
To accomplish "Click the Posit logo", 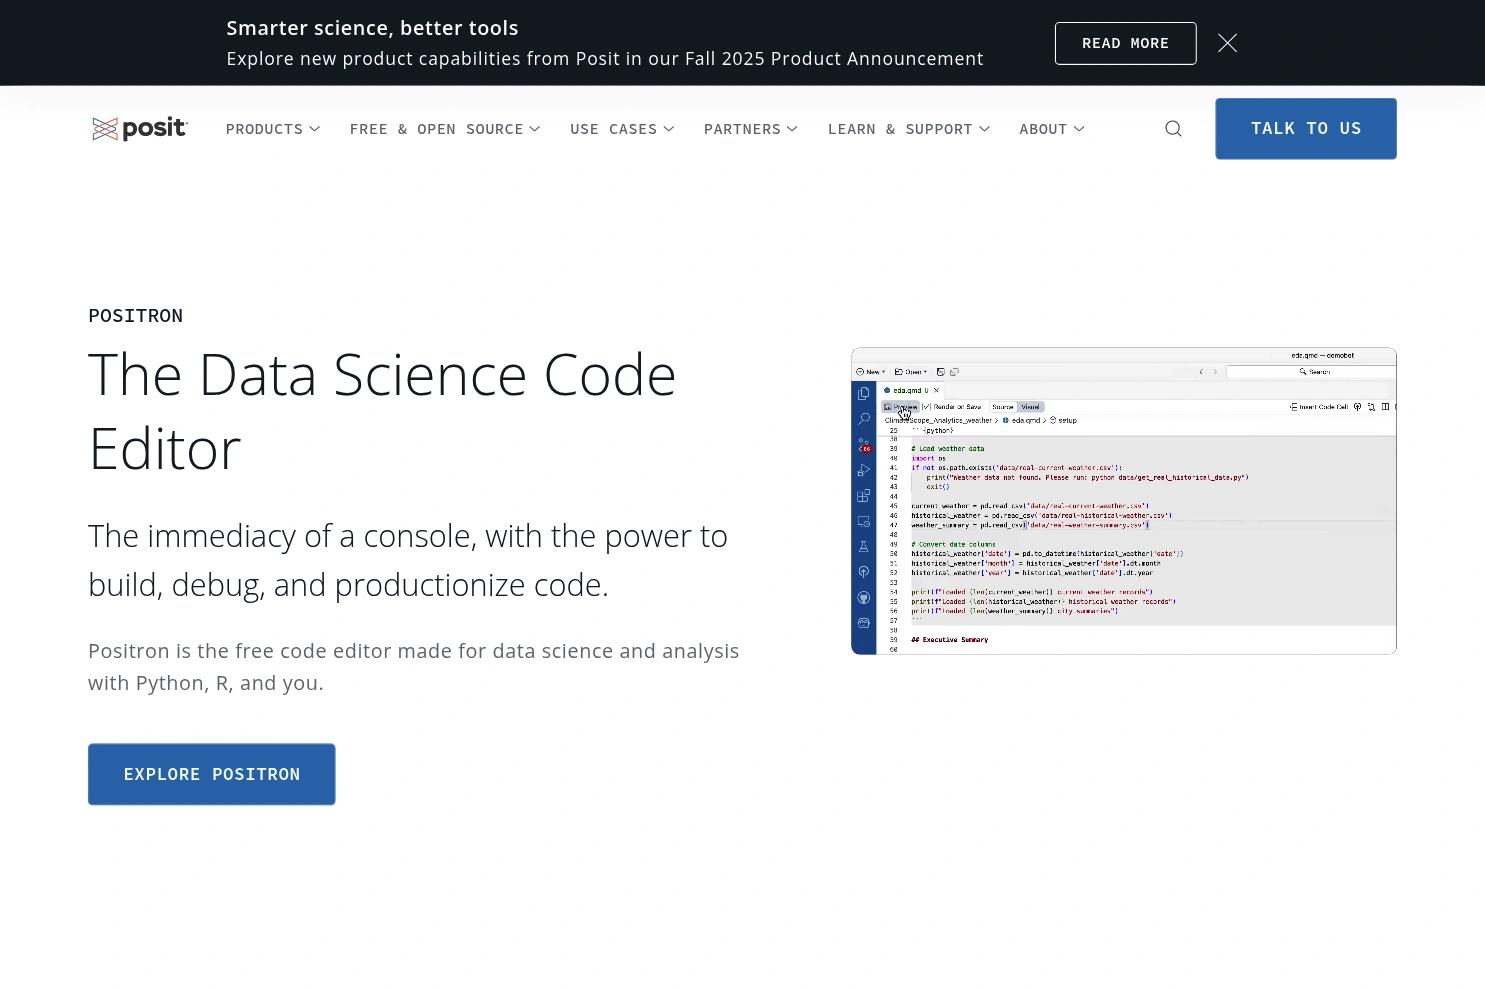I will (140, 129).
